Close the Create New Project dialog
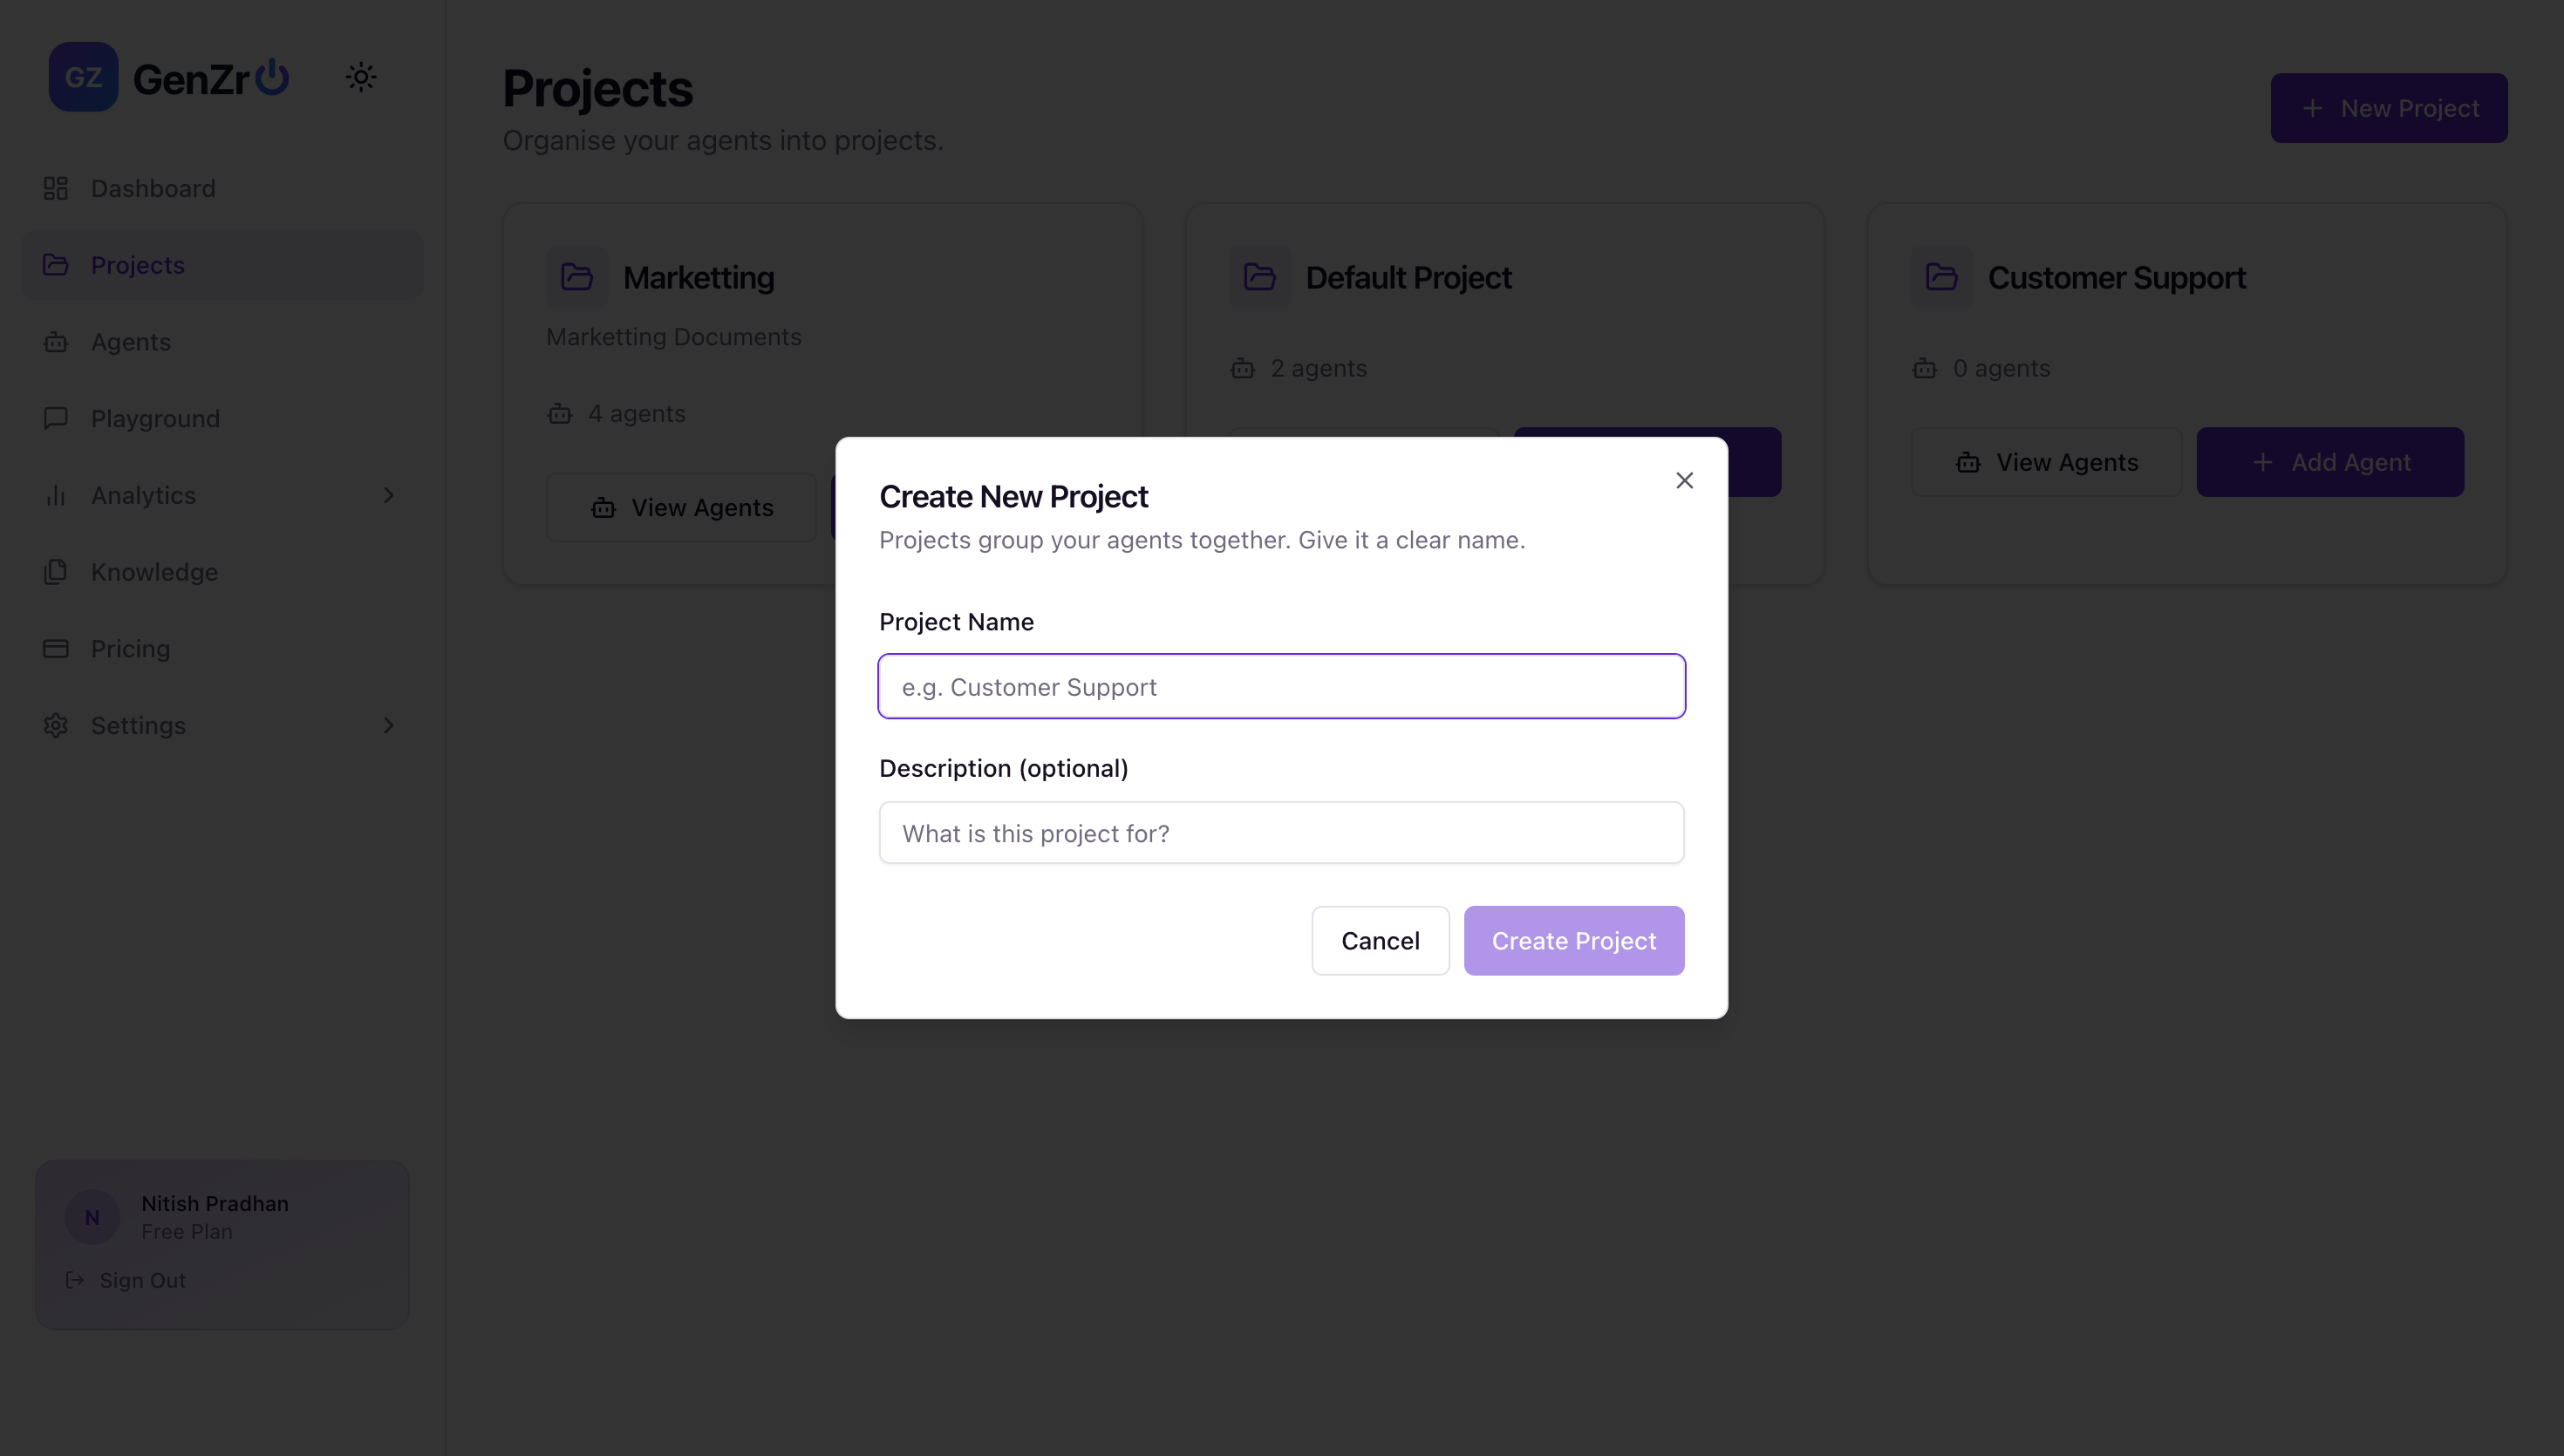Image resolution: width=2564 pixels, height=1456 pixels. [x=1684, y=480]
